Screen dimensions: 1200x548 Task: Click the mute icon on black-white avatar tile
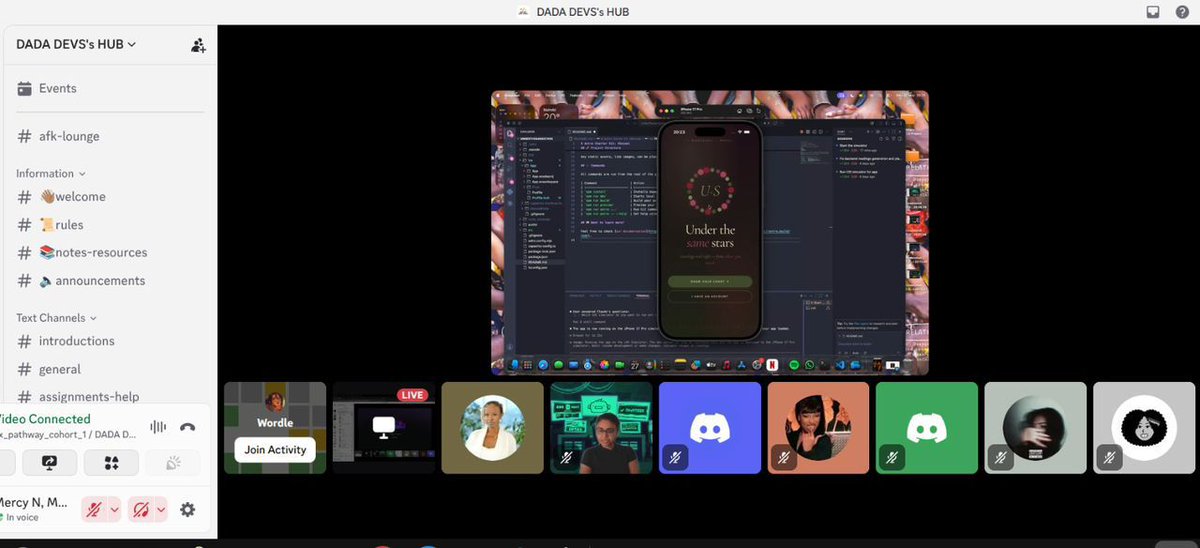pos(1110,458)
